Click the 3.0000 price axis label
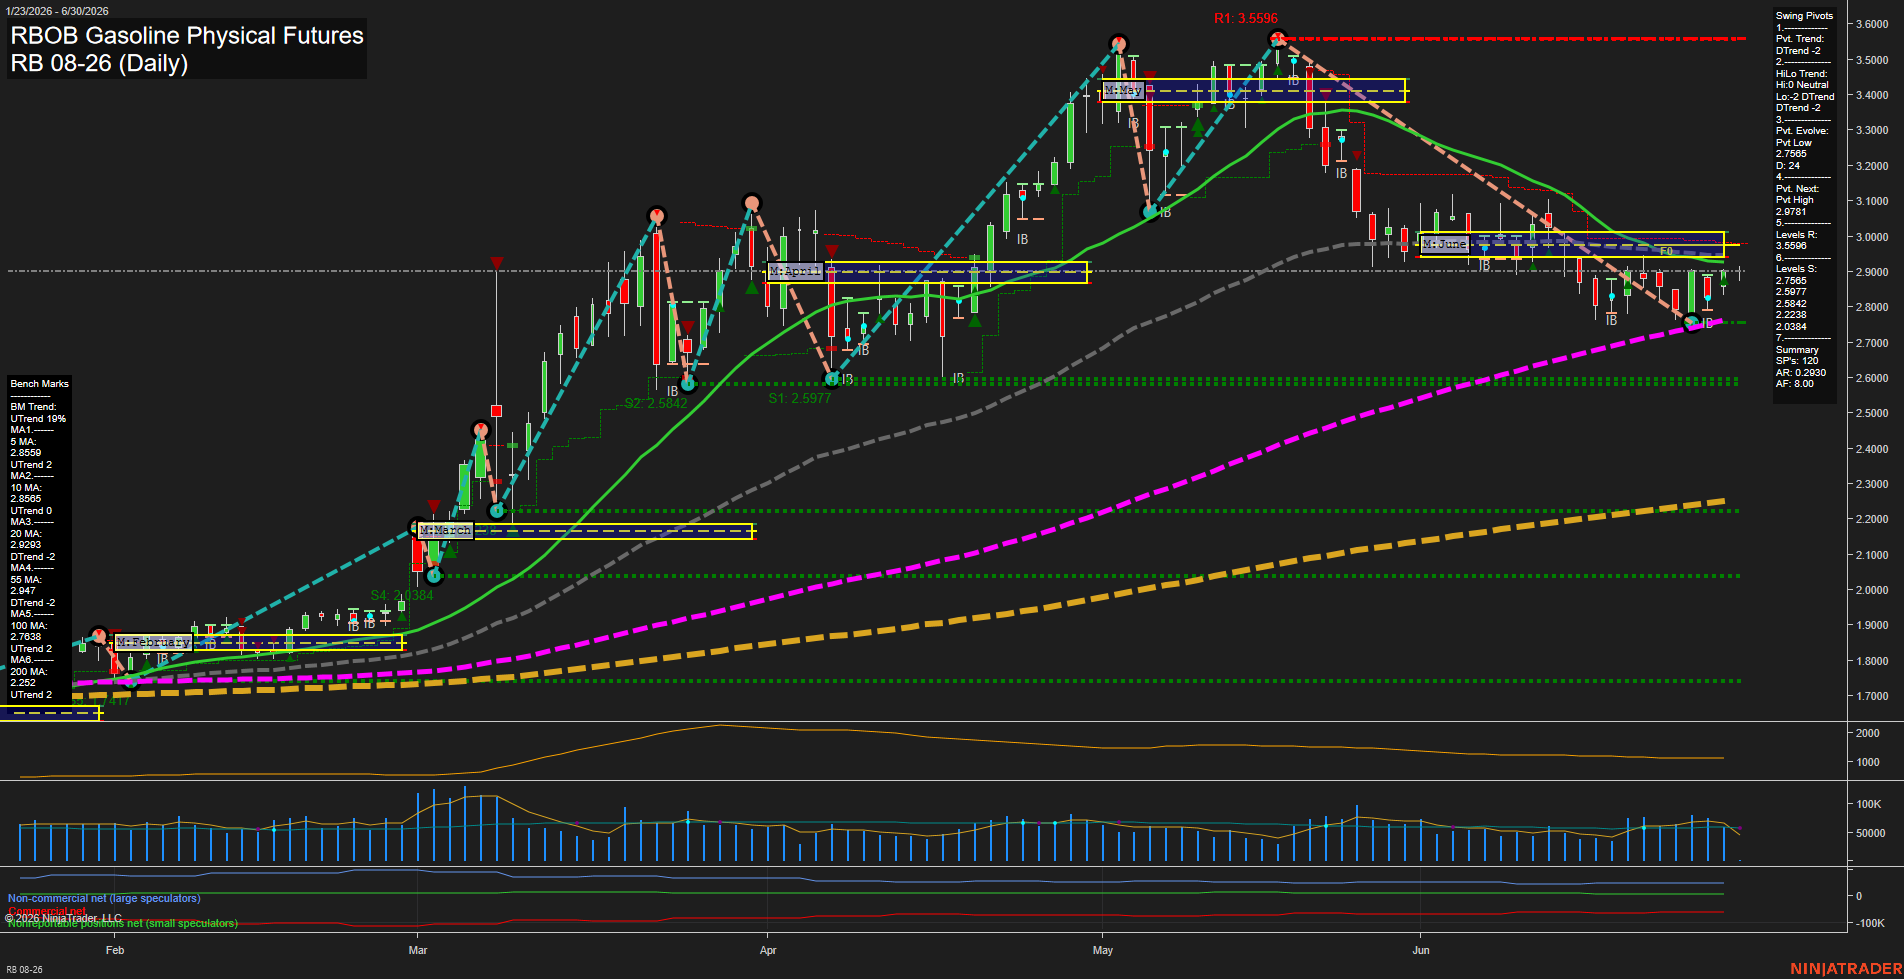The height and width of the screenshot is (979, 1904). [x=1872, y=237]
